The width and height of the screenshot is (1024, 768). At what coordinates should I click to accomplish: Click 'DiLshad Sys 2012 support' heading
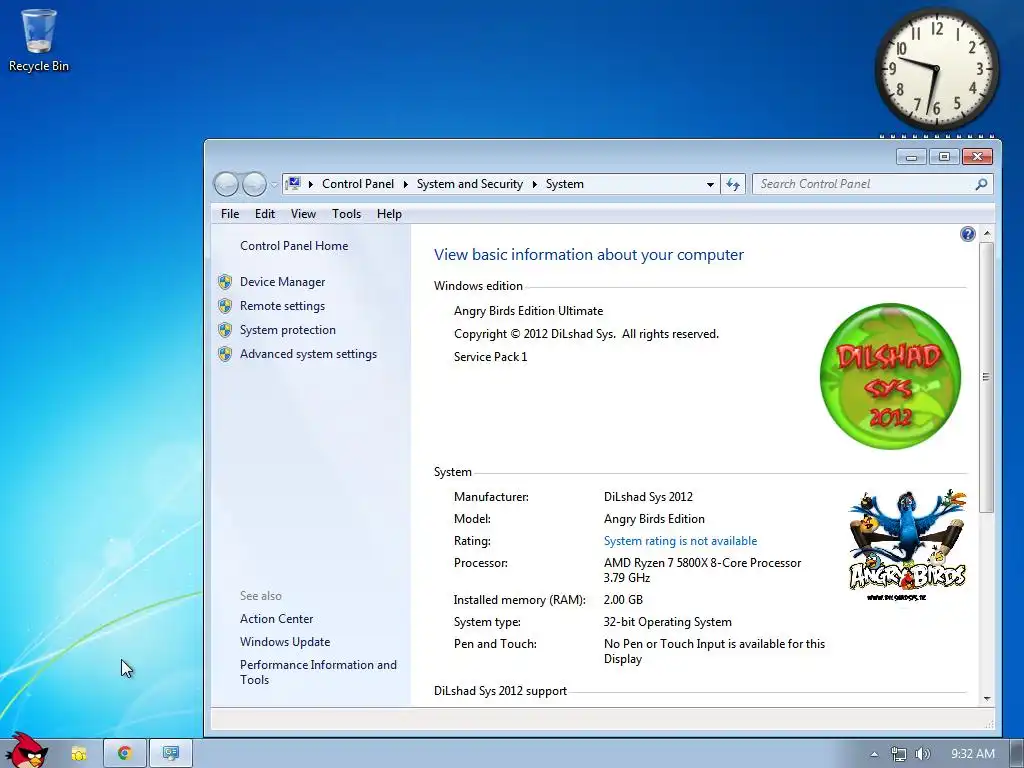(500, 691)
